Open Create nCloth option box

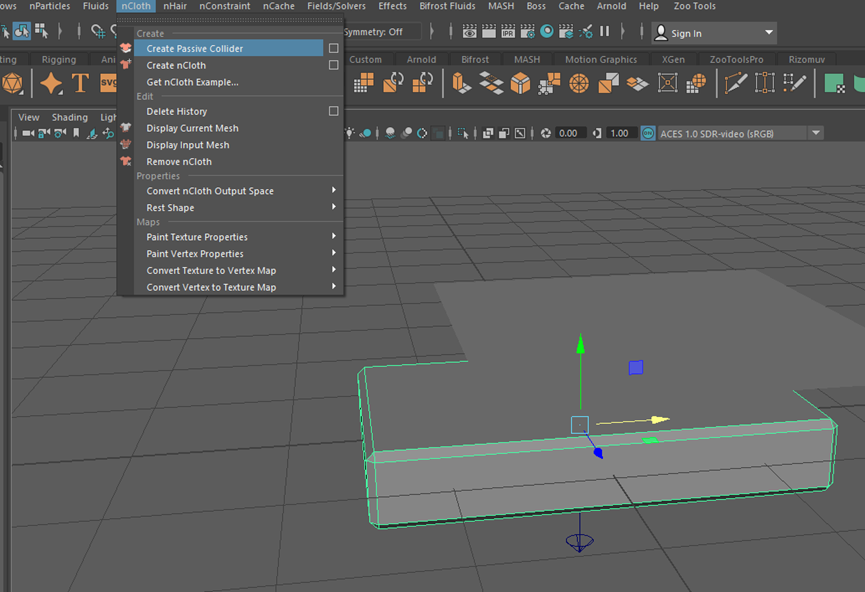334,65
